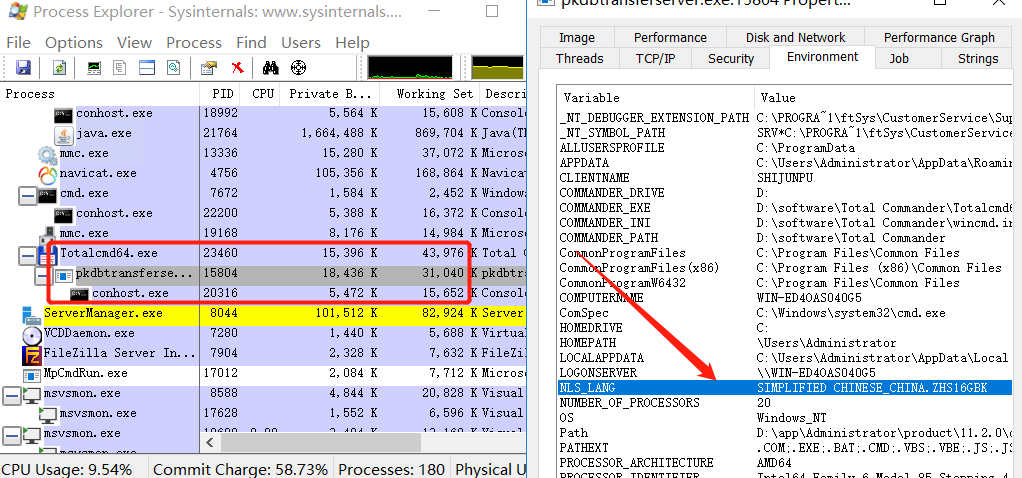Click the MpCmdRun.exe process icon
This screenshot has width=1022, height=478.
[x=32, y=374]
